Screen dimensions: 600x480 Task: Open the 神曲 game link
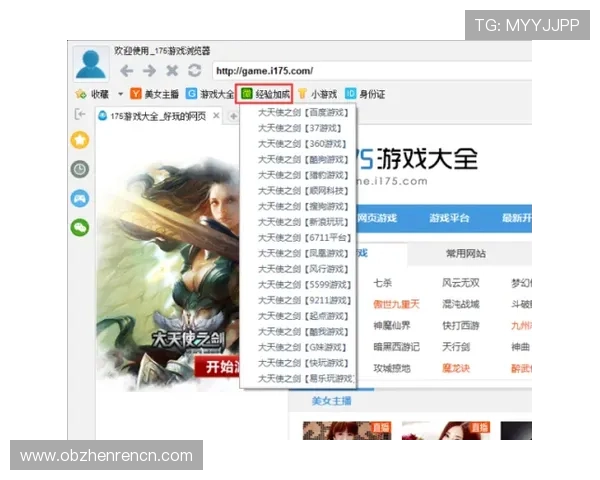(x=521, y=347)
